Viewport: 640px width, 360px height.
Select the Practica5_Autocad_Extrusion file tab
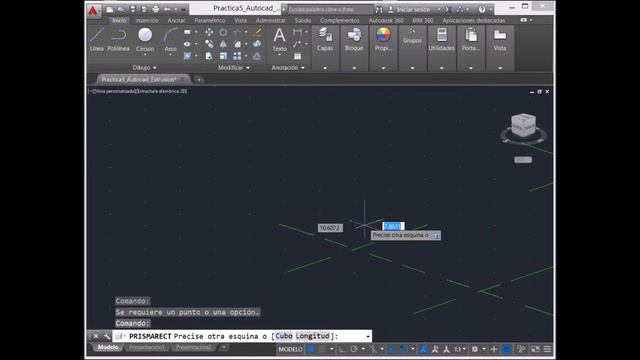[139, 79]
